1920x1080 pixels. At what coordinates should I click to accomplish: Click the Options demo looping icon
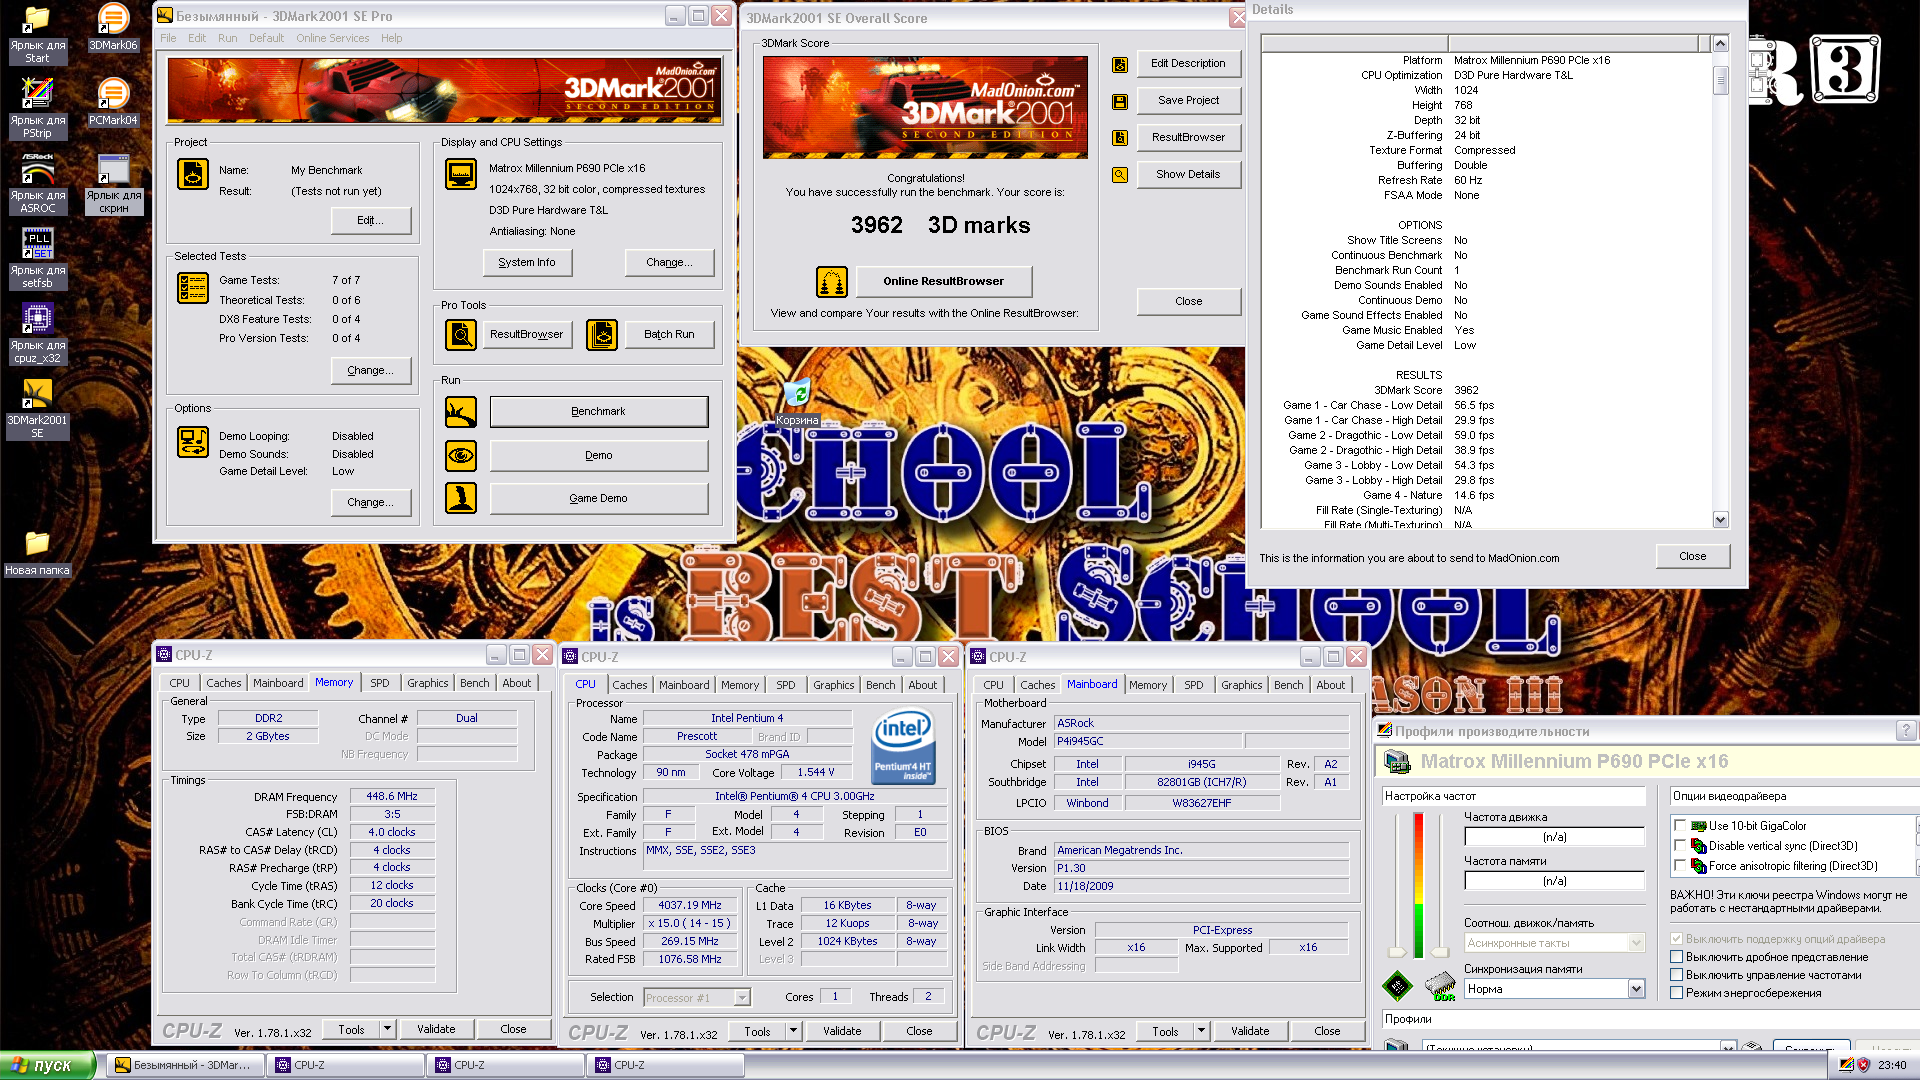pyautogui.click(x=193, y=441)
